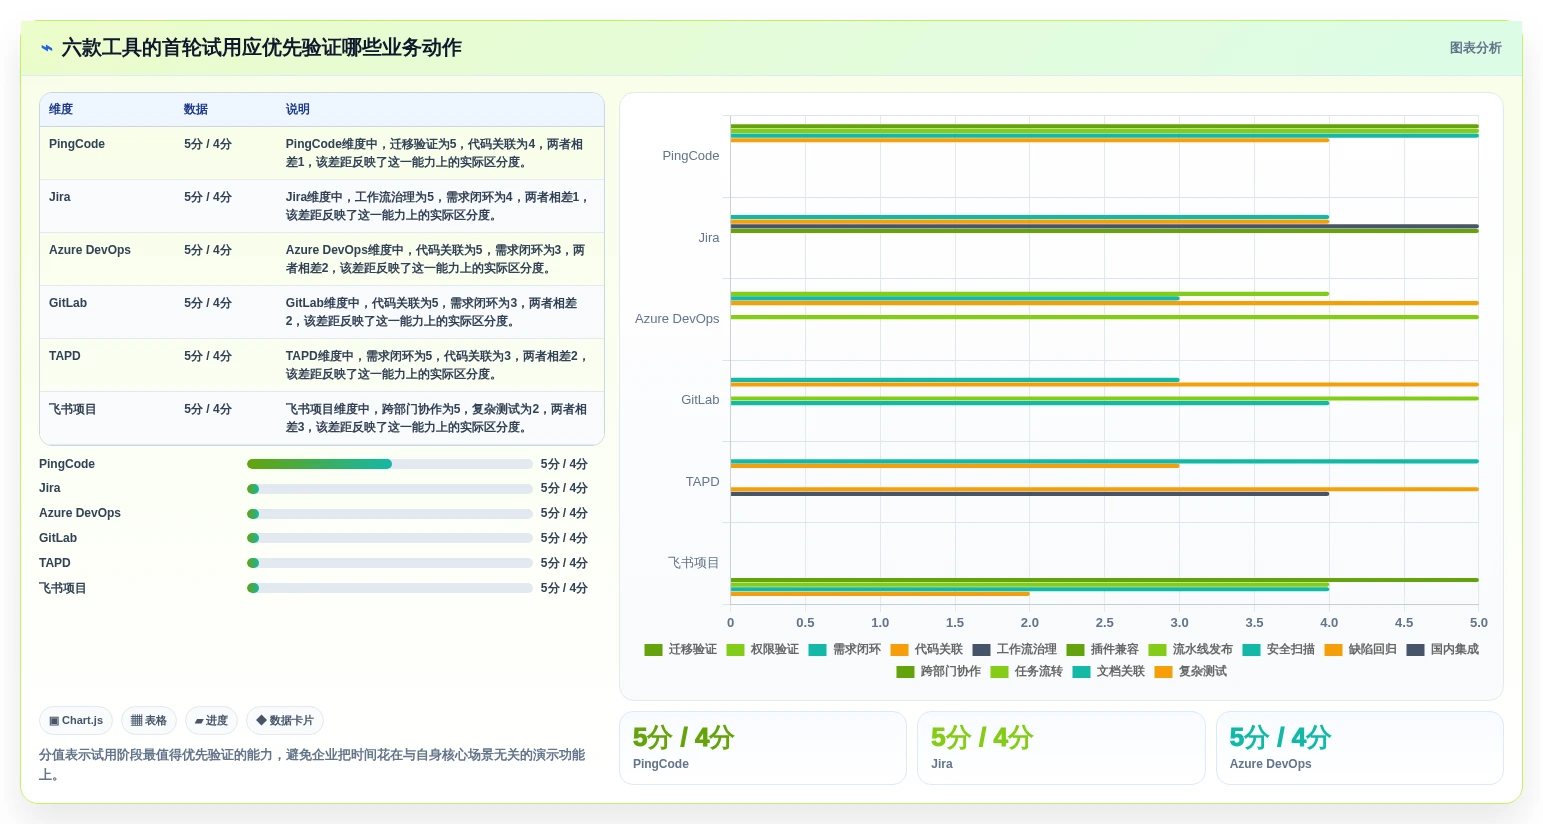Click the PingCode label in progress list

click(67, 464)
